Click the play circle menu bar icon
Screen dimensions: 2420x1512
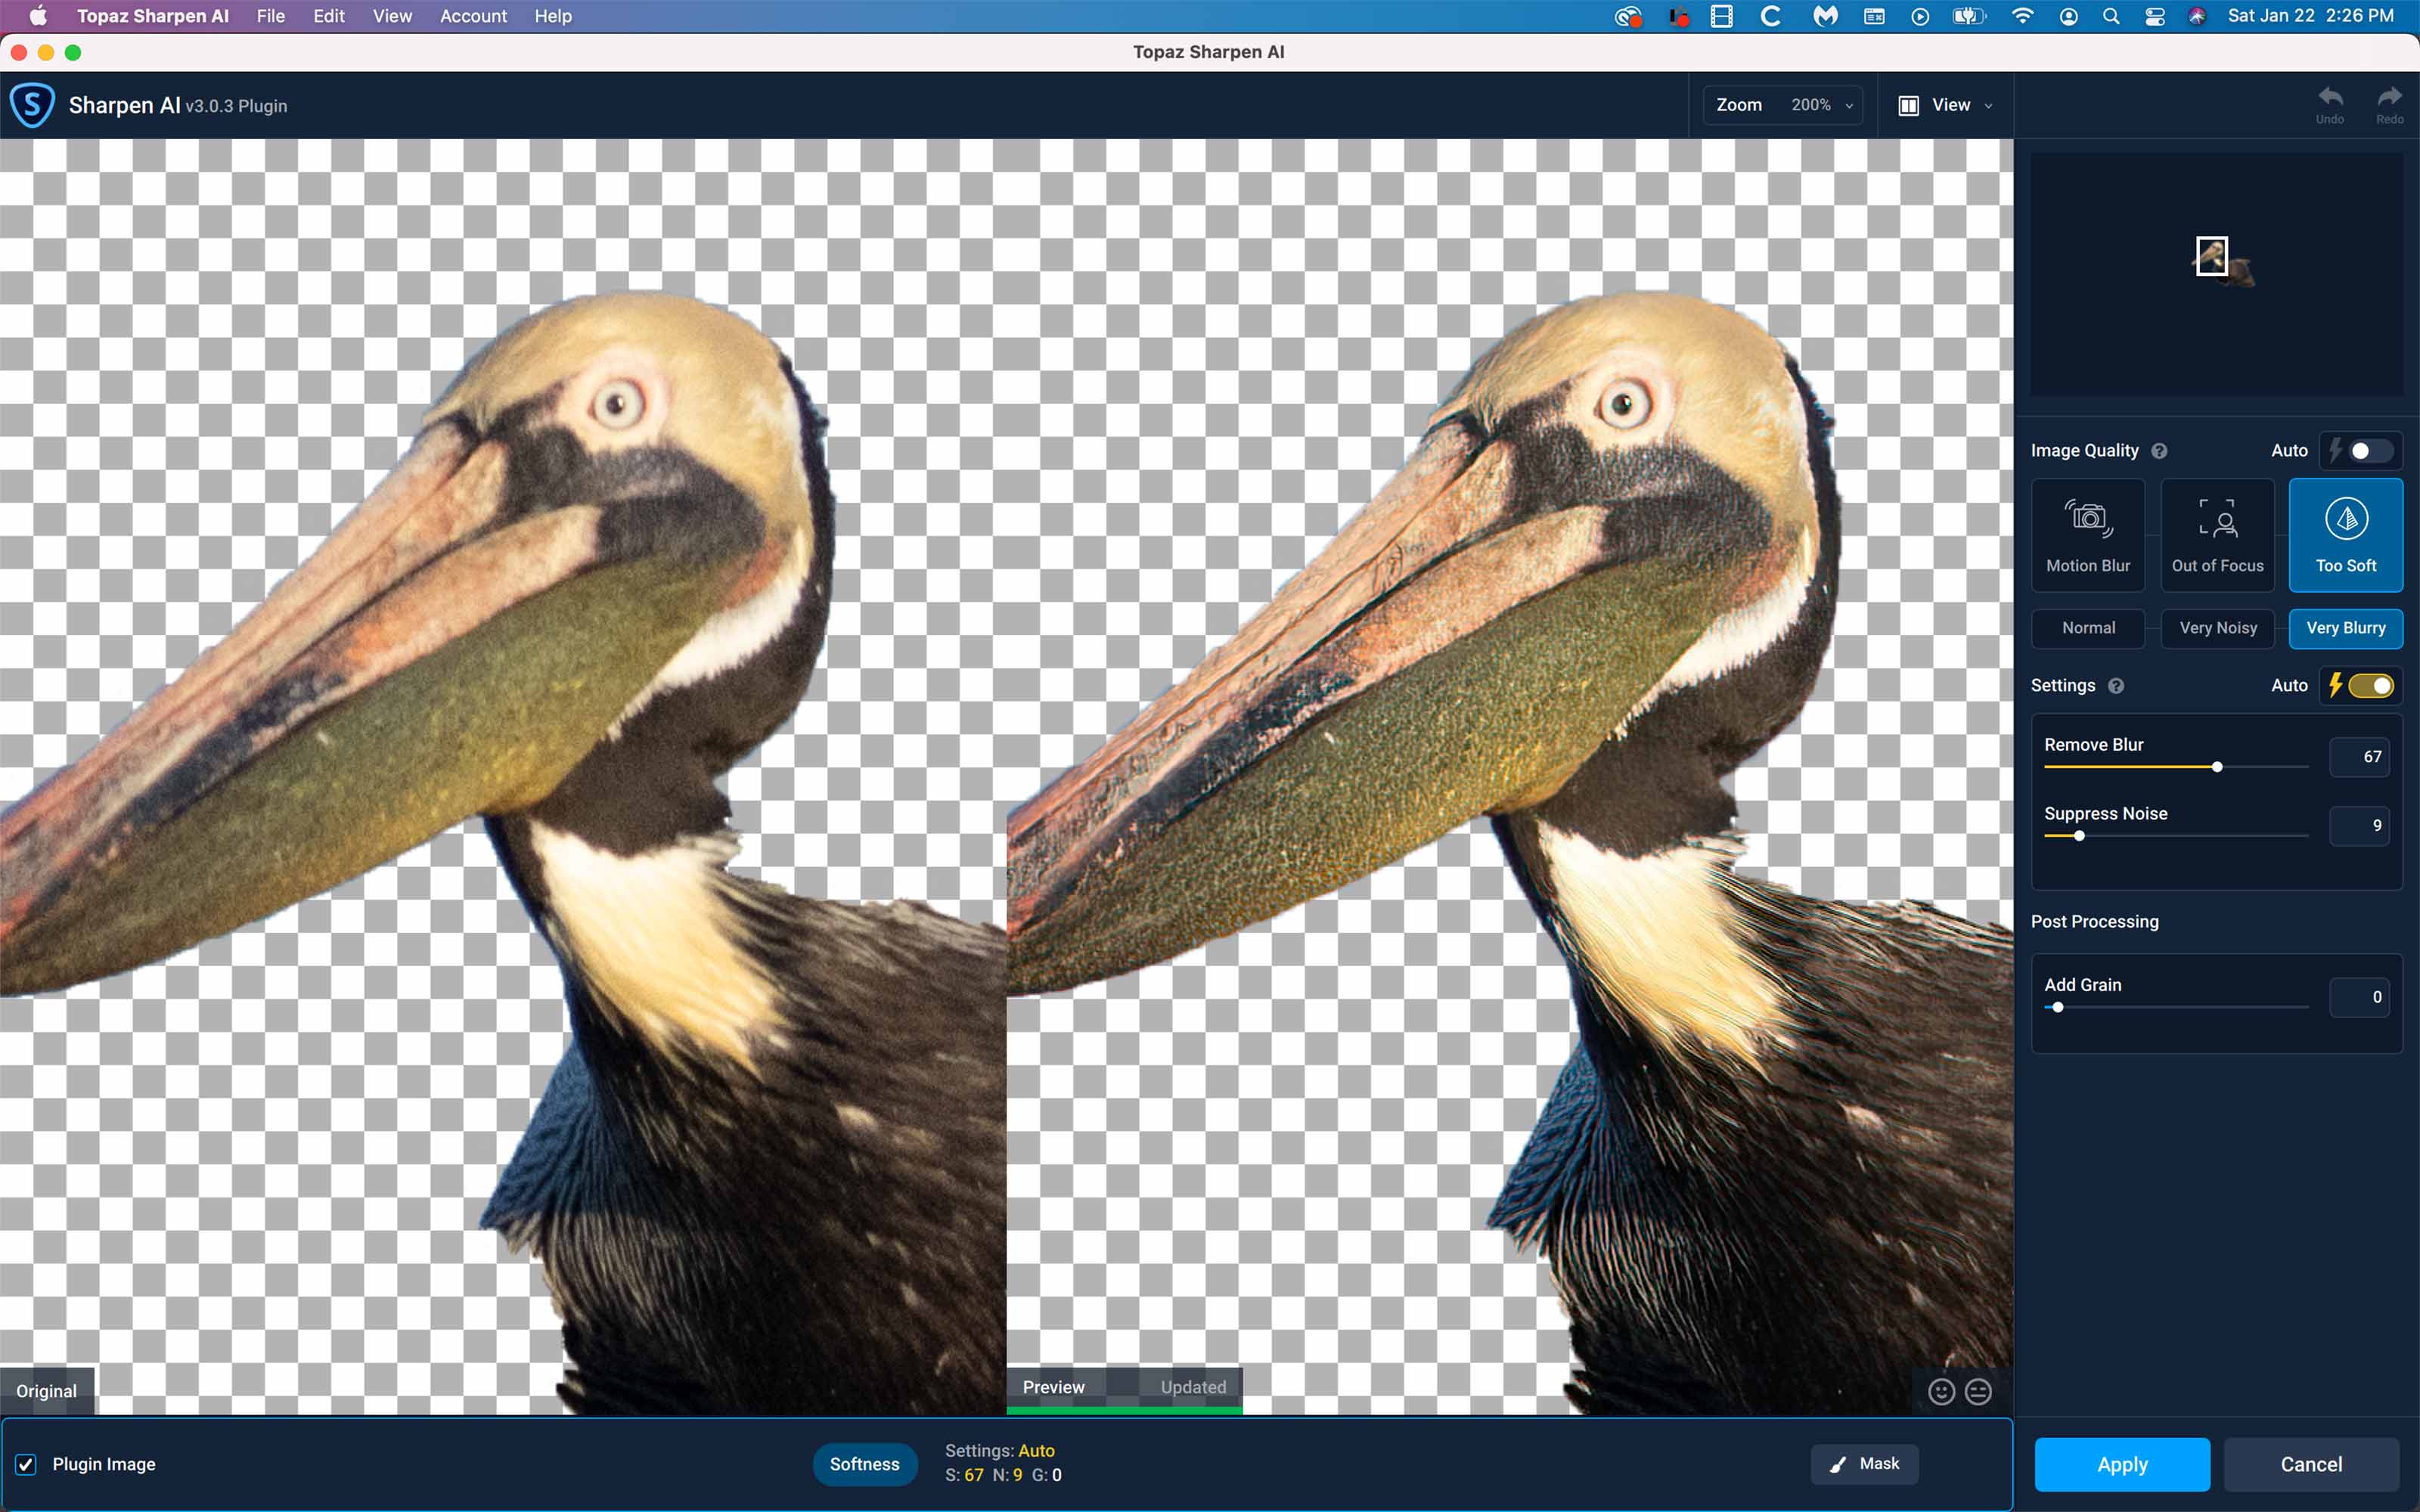1920,16
